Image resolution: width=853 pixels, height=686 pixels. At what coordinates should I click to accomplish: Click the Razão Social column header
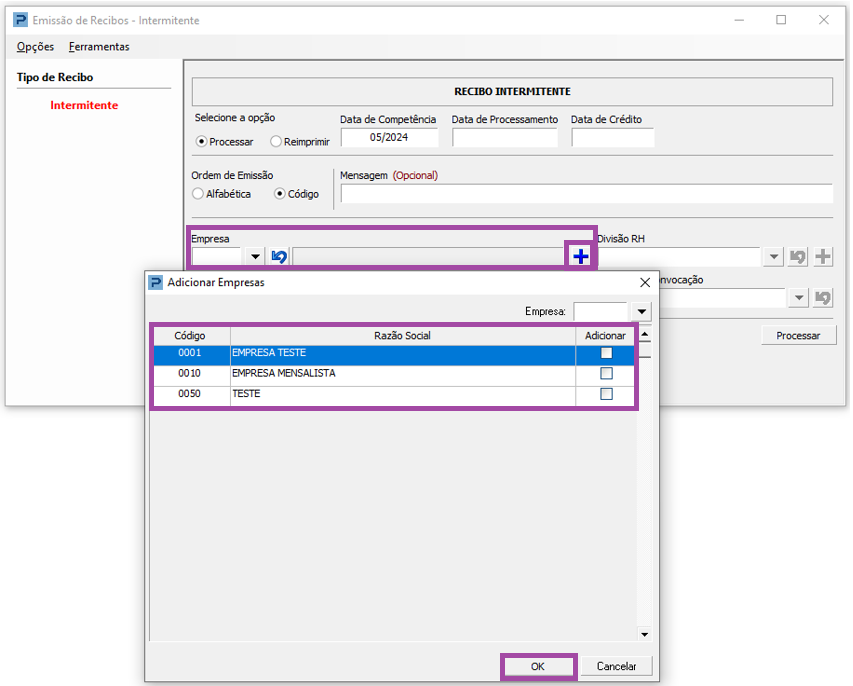tap(403, 336)
